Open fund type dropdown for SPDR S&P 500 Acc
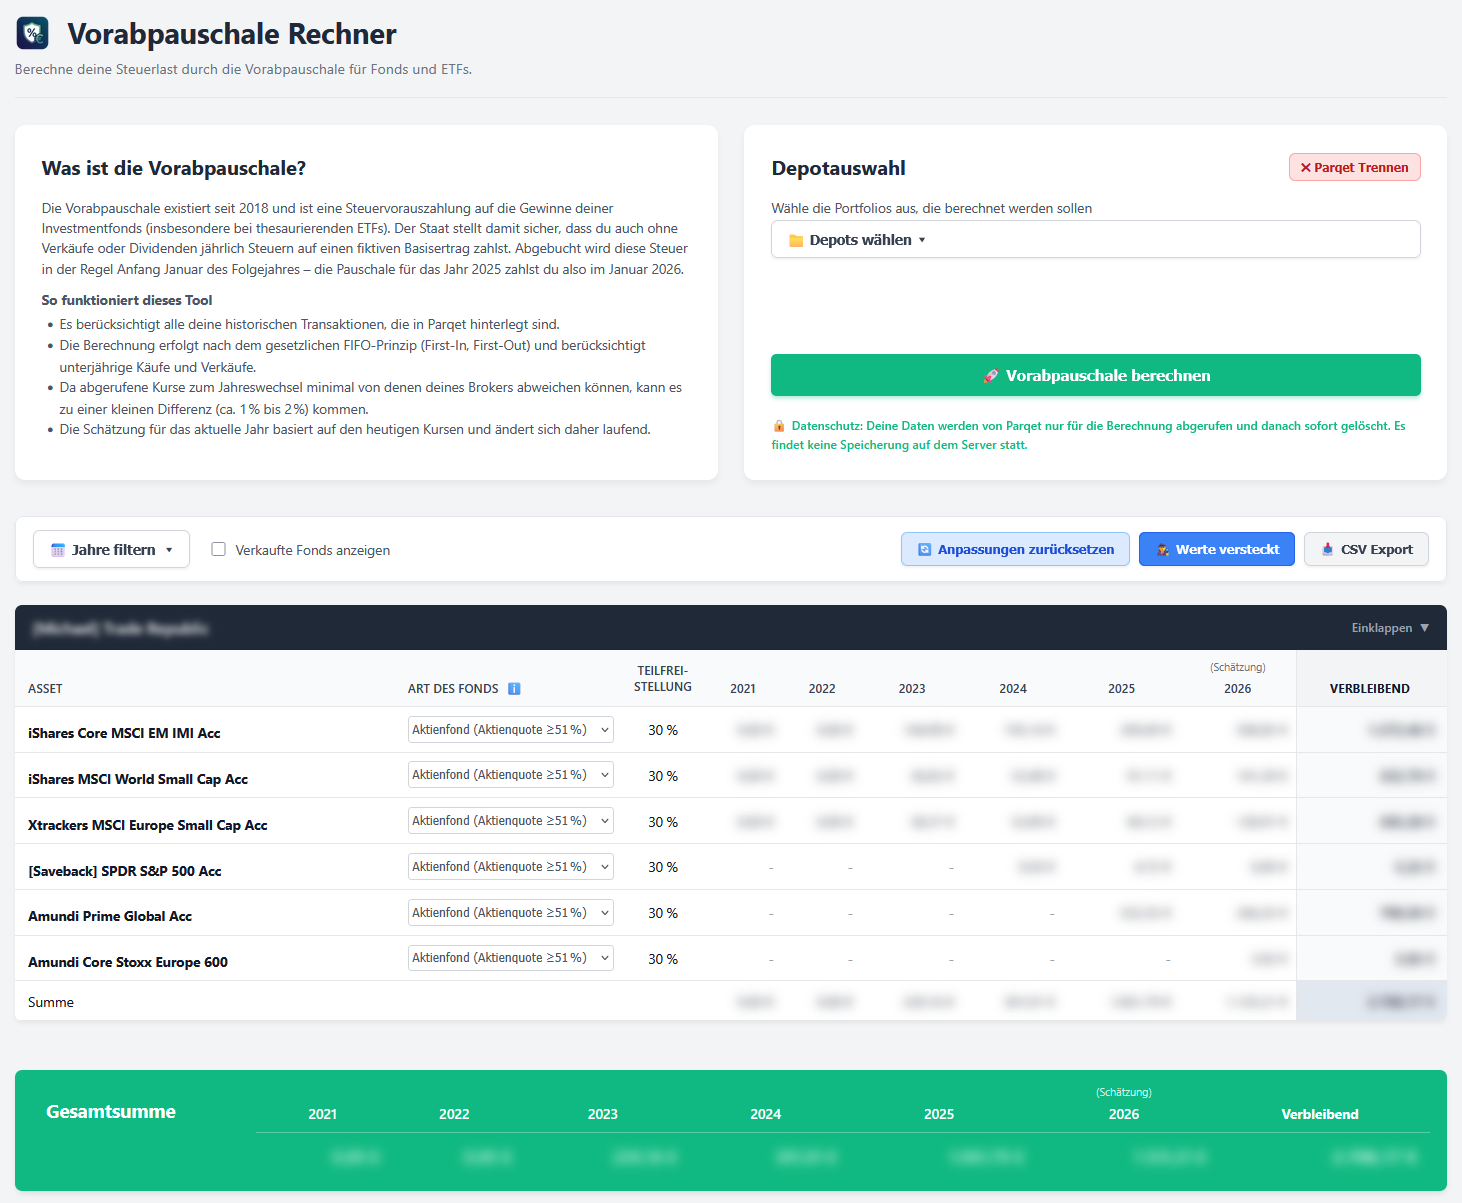The image size is (1462, 1203). pos(510,867)
